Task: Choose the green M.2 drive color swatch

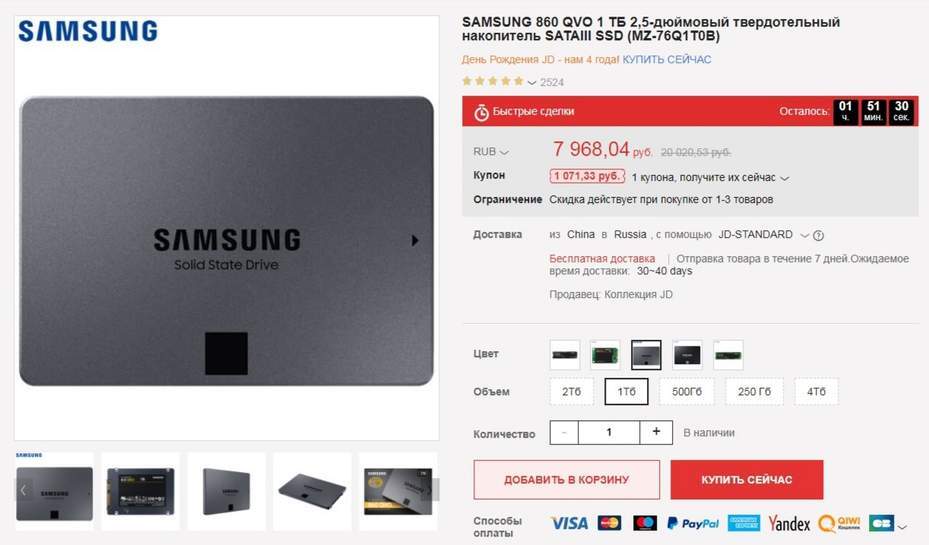Action: 728,355
